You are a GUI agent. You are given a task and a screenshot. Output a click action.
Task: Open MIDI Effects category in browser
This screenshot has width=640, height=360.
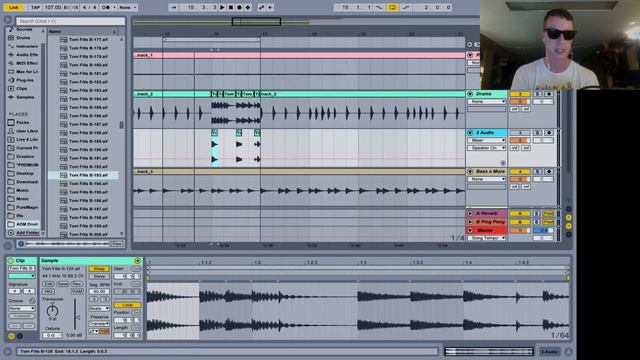[x=27, y=63]
